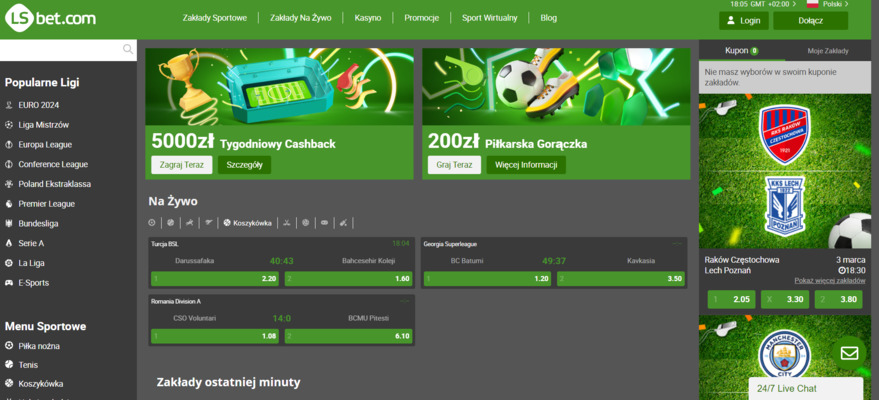
Task: Bet on CSO Voluntari at 1.08
Action: pyautogui.click(x=215, y=336)
